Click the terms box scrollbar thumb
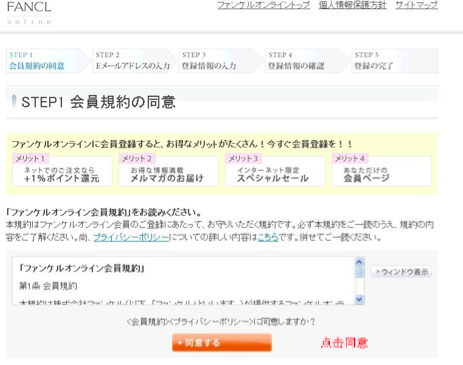463x365 pixels. (x=359, y=273)
